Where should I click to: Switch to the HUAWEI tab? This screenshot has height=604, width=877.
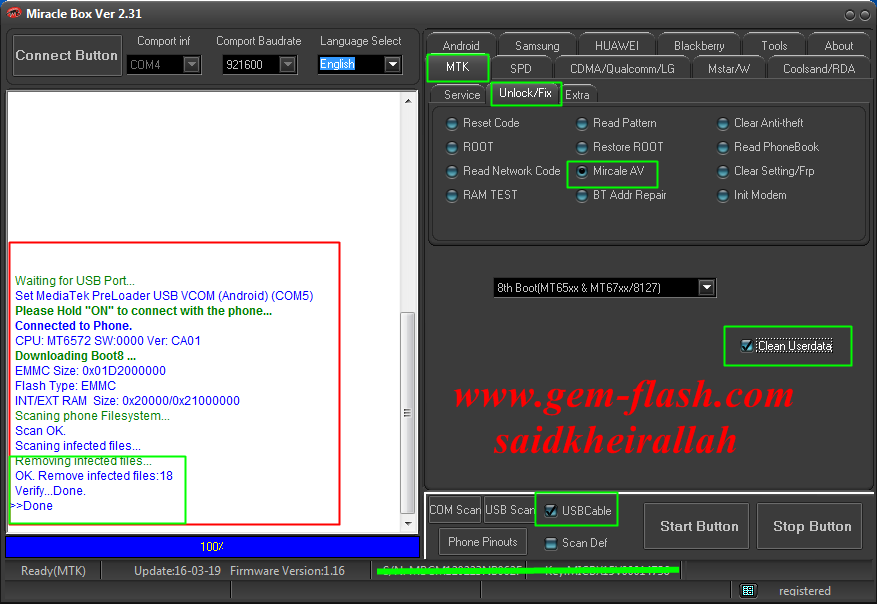pyautogui.click(x=616, y=45)
